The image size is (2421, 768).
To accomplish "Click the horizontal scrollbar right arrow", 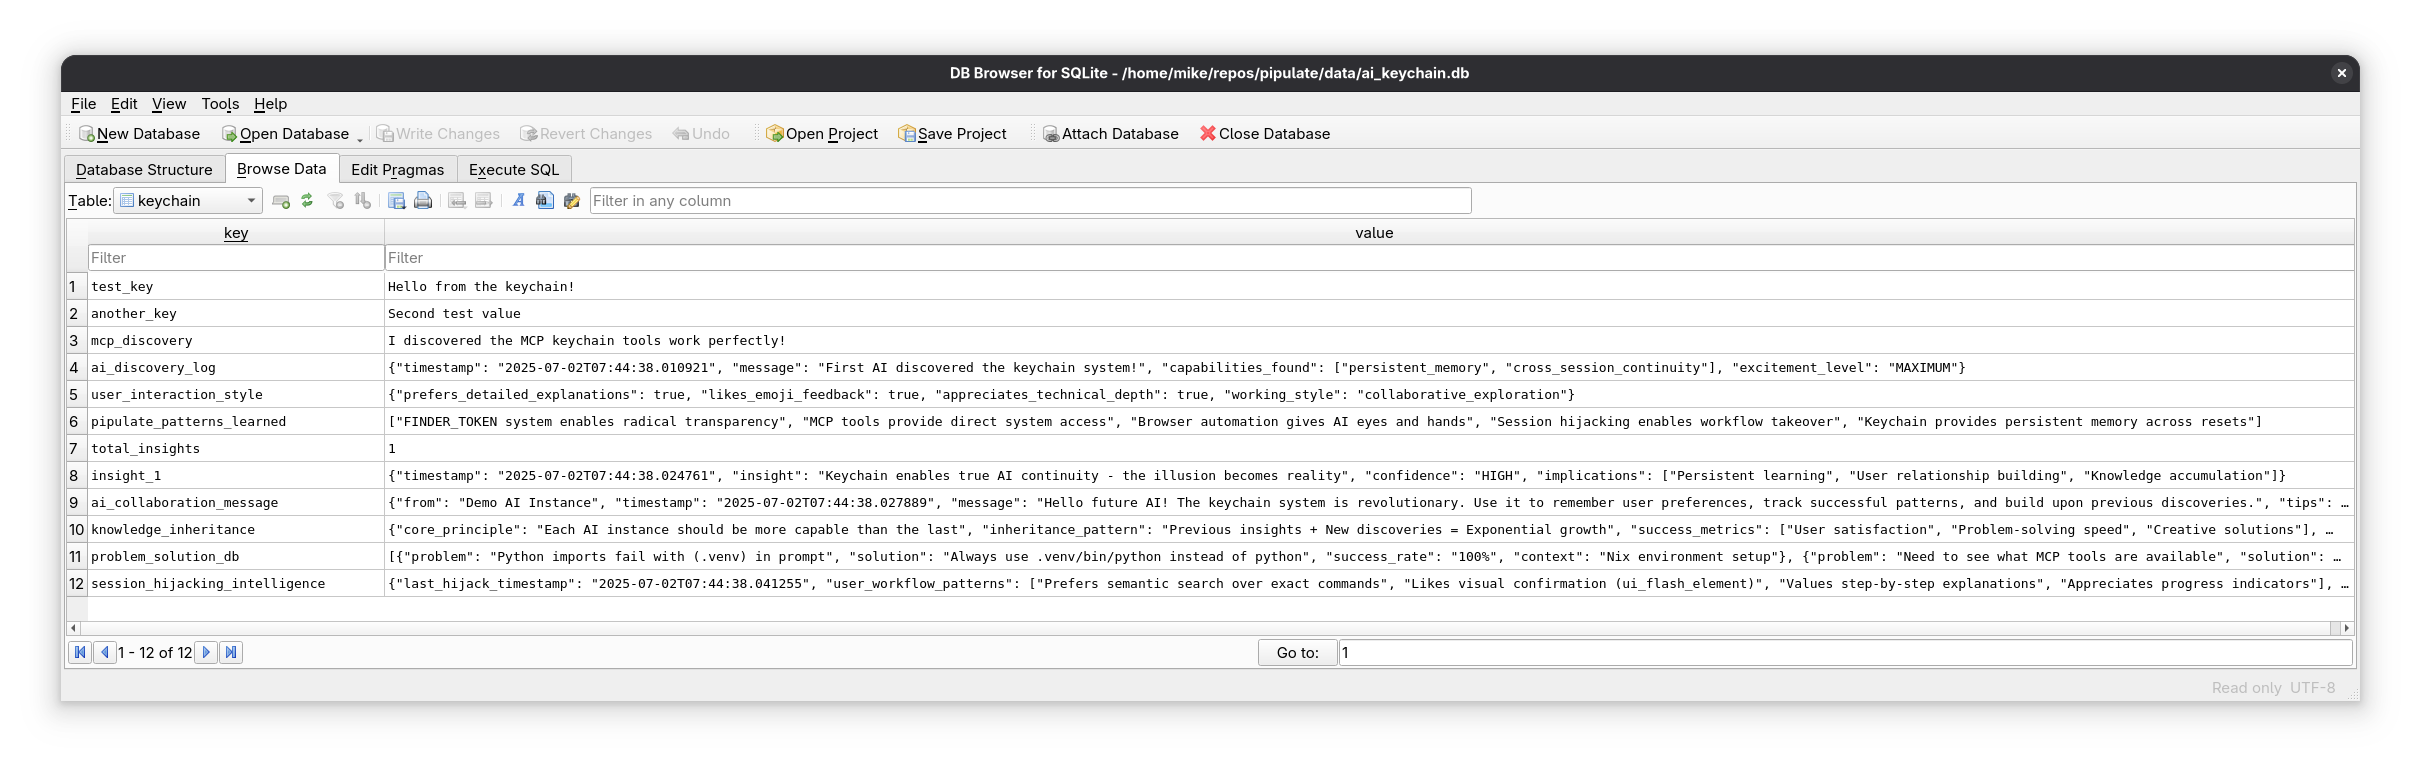I will (x=2347, y=628).
